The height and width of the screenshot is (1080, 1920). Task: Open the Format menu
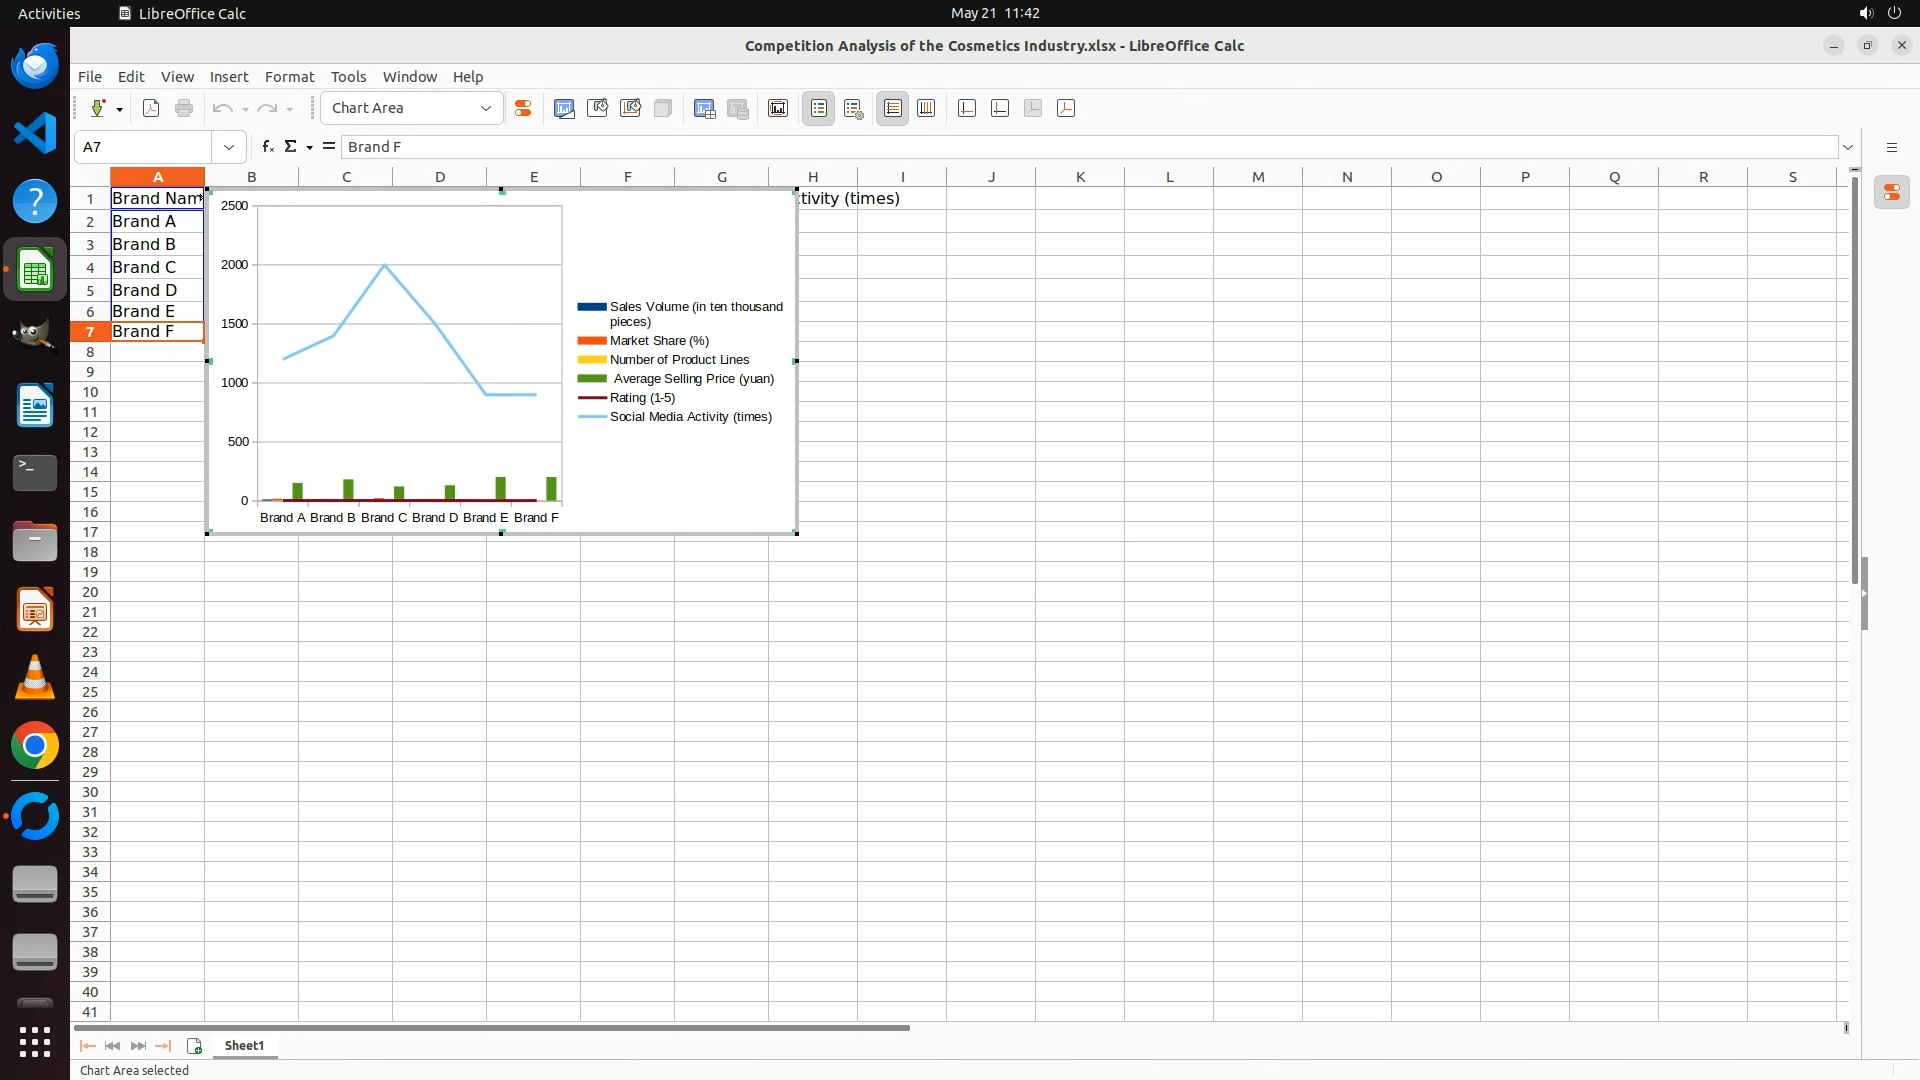pyautogui.click(x=289, y=76)
